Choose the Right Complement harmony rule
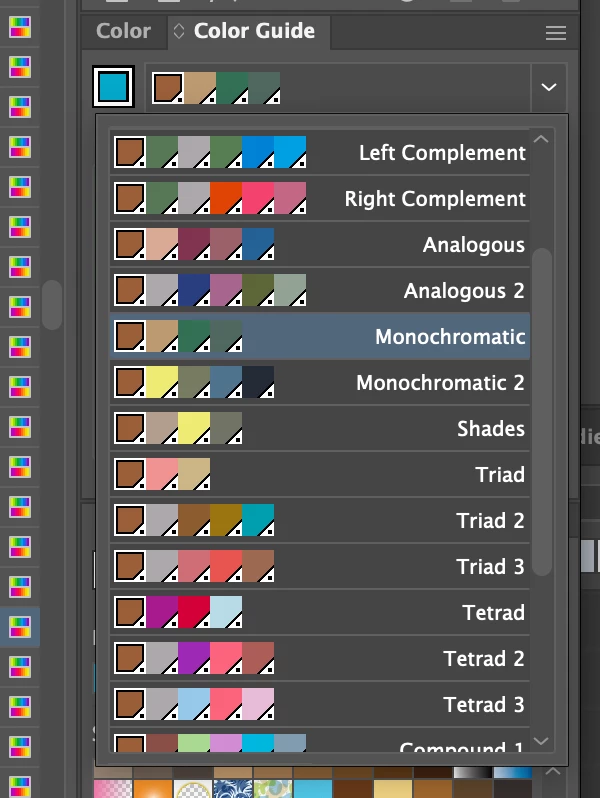This screenshot has height=798, width=600. click(x=320, y=198)
